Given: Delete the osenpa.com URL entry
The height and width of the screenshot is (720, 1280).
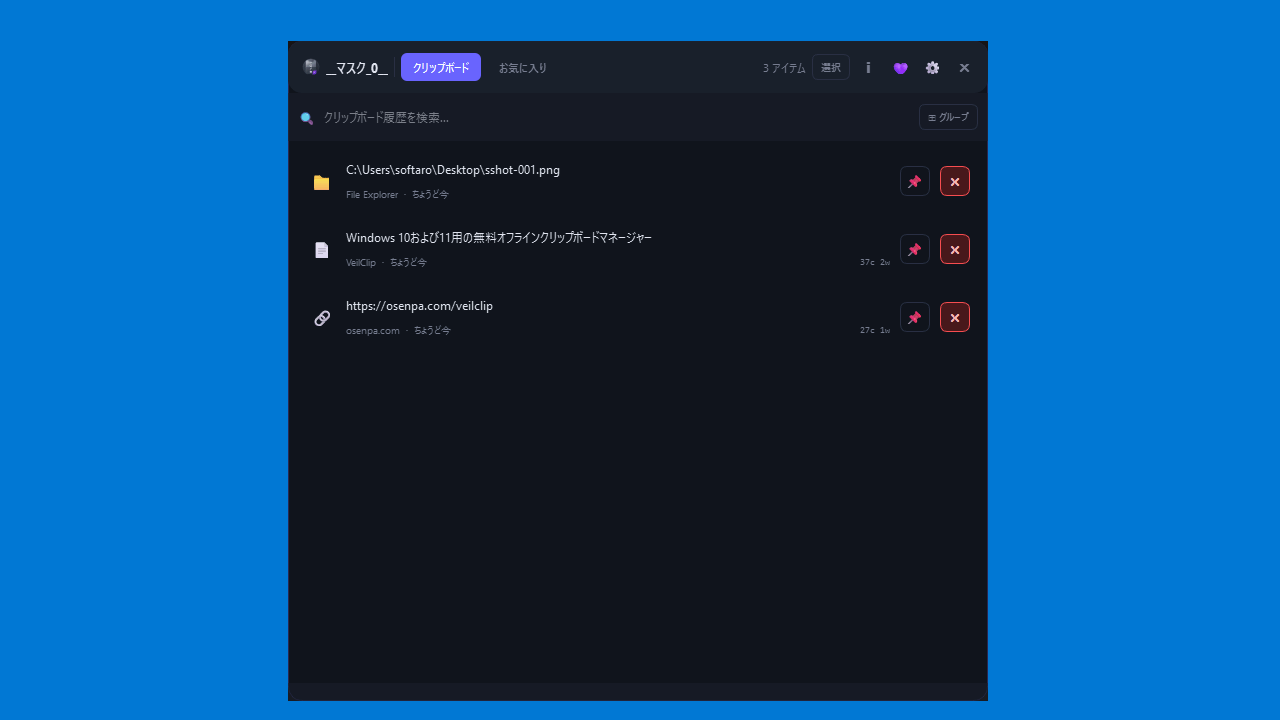Looking at the screenshot, I should click(x=954, y=317).
